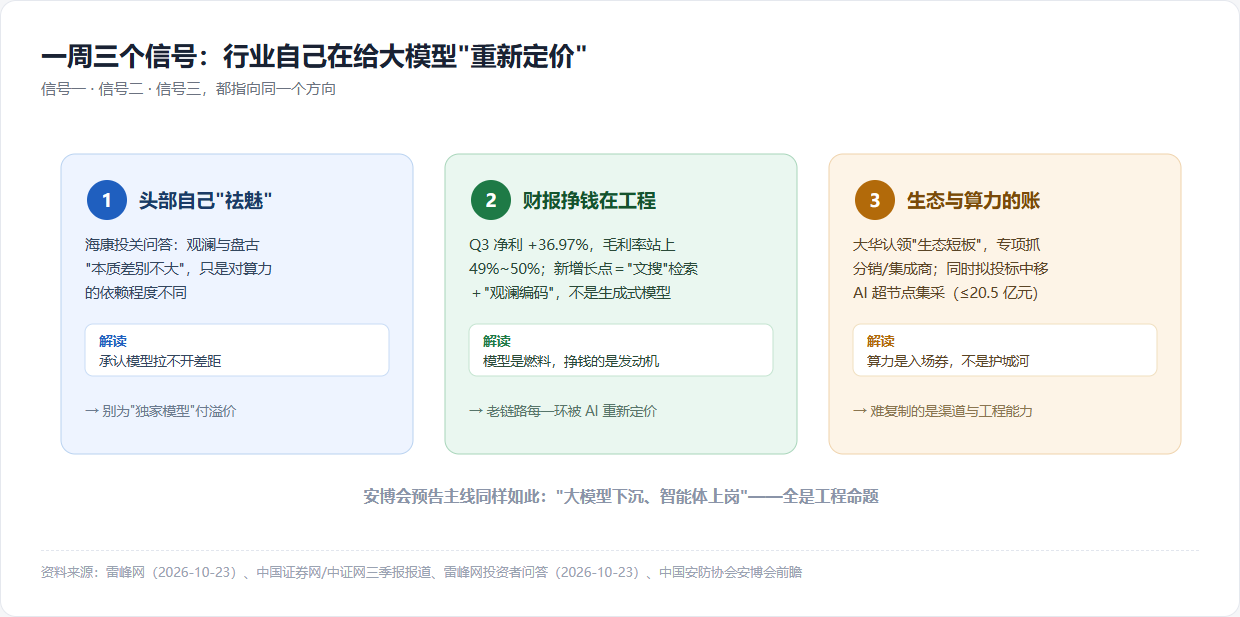Click the heading 头部自己"祛魅"
The height and width of the screenshot is (617, 1240).
206,201
